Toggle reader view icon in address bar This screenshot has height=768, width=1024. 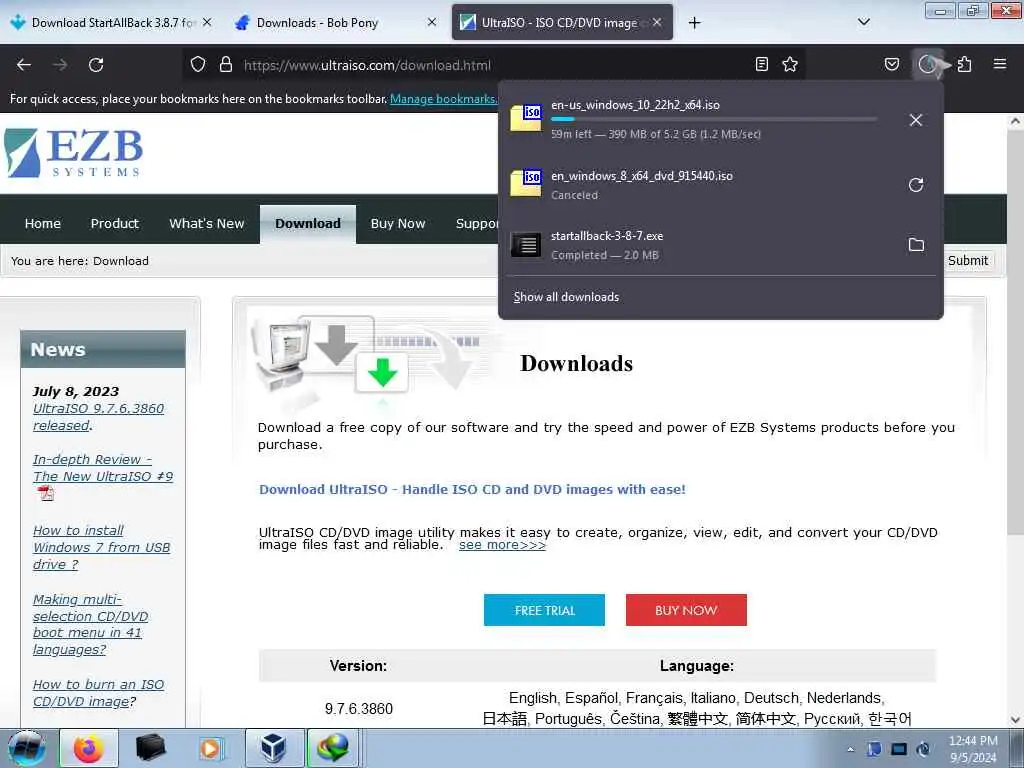click(761, 64)
